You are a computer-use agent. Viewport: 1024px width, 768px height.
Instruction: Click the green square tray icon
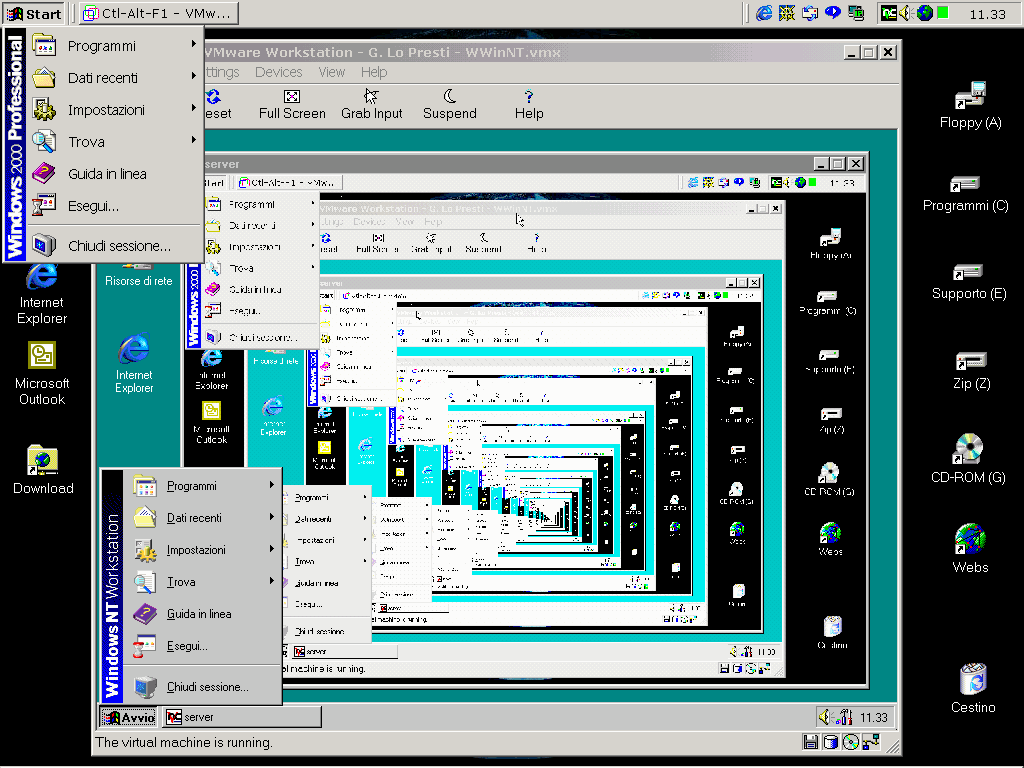[x=942, y=12]
